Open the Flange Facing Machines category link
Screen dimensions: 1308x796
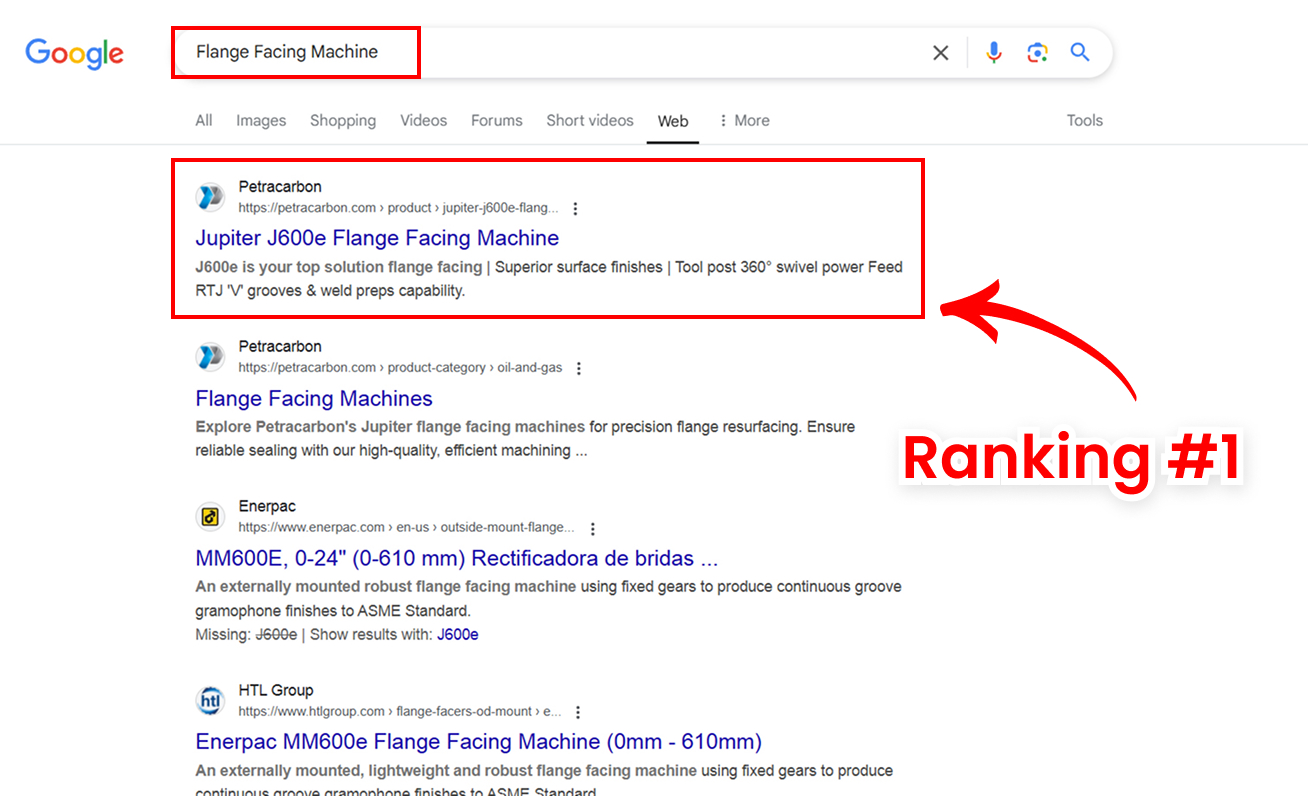pyautogui.click(x=314, y=399)
